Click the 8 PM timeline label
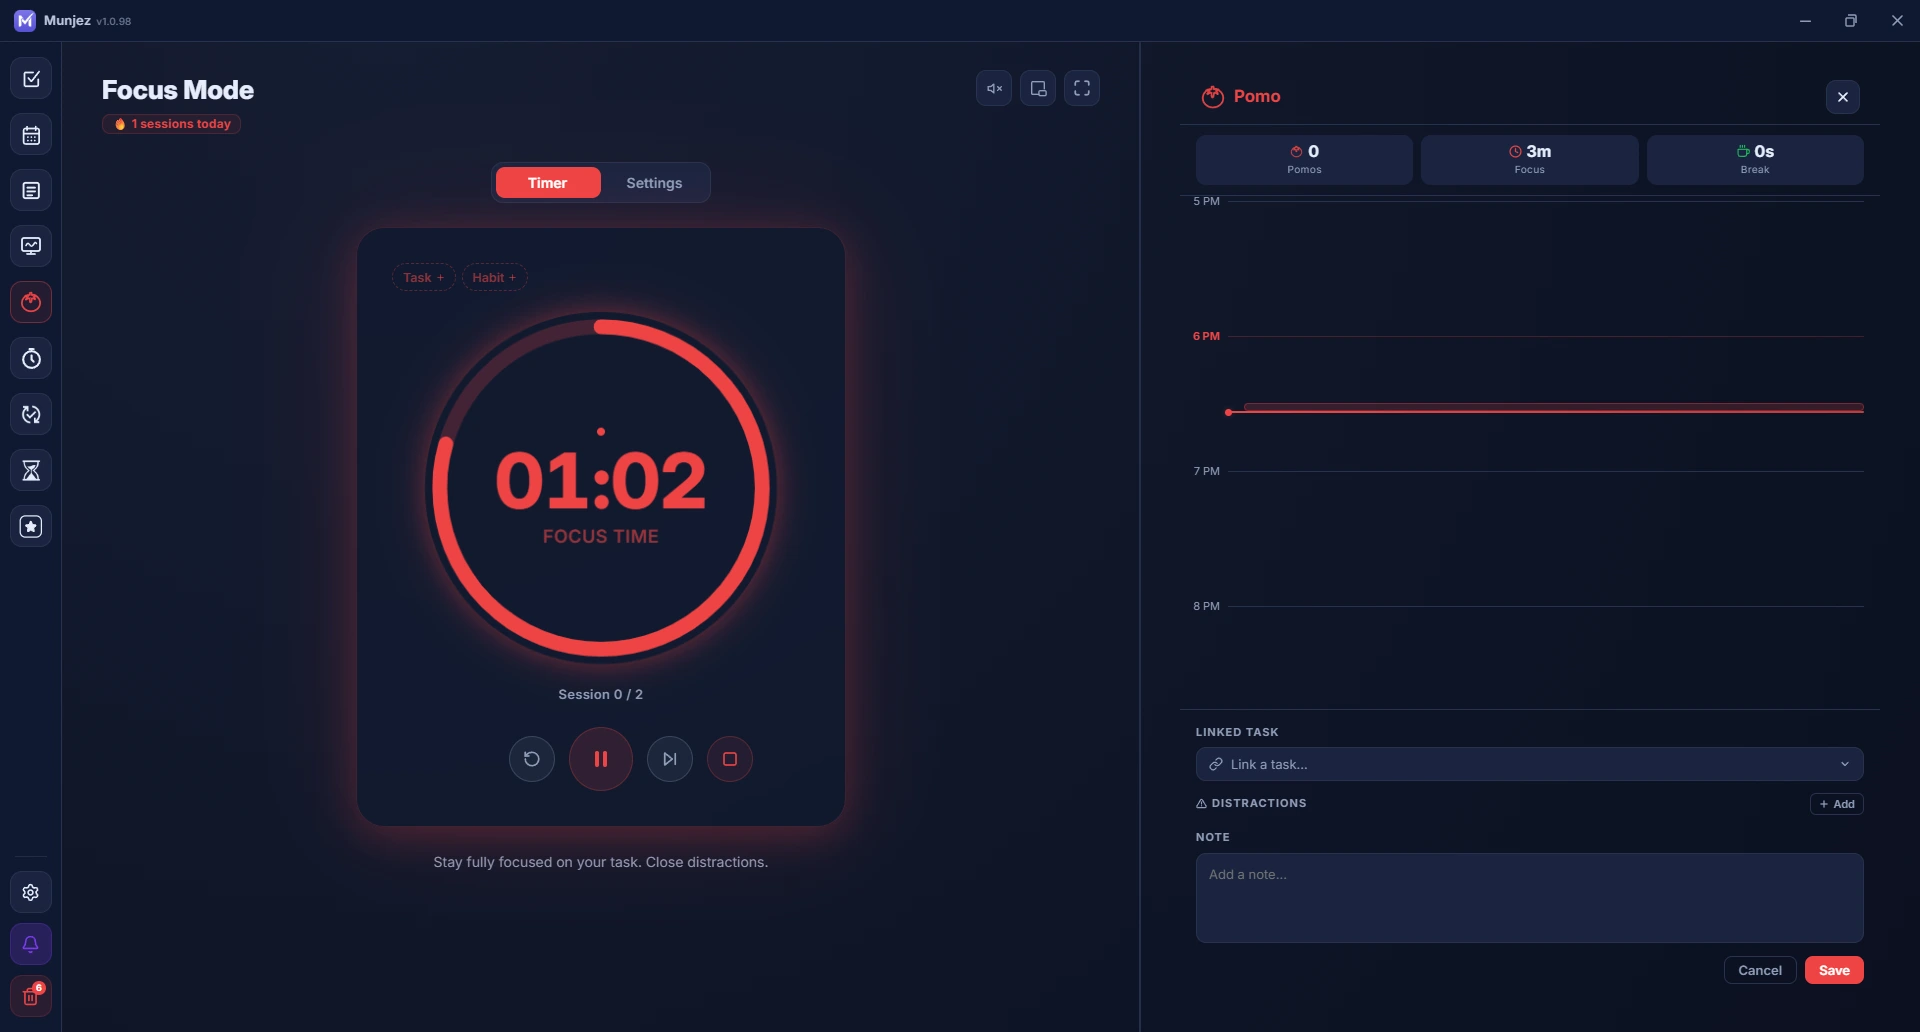1920x1032 pixels. (1206, 606)
